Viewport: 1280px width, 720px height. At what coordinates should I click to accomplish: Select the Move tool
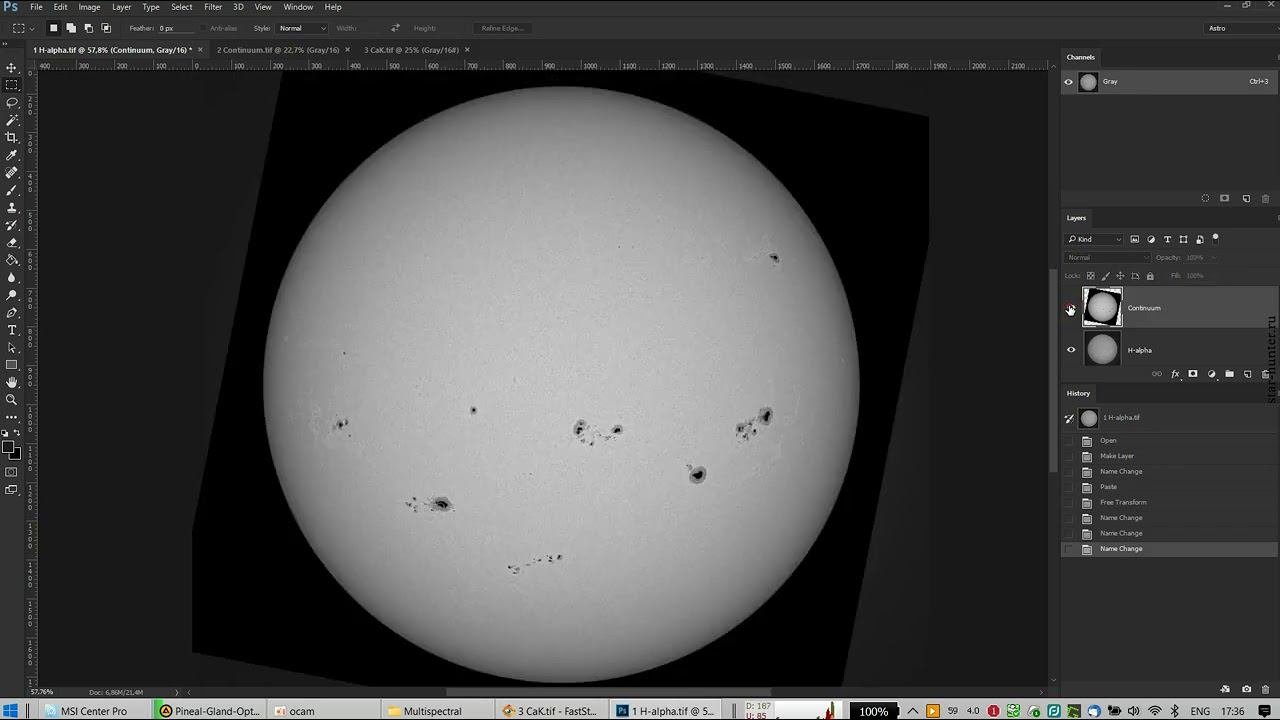click(12, 68)
